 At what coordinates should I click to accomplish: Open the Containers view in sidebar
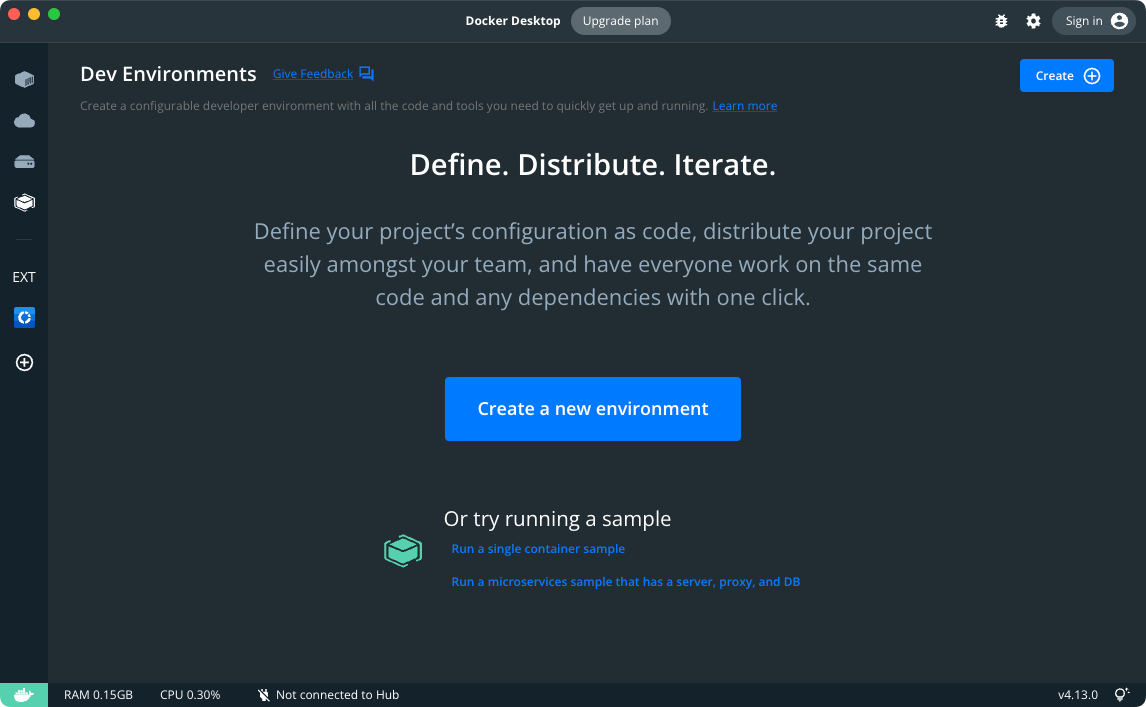coord(24,79)
